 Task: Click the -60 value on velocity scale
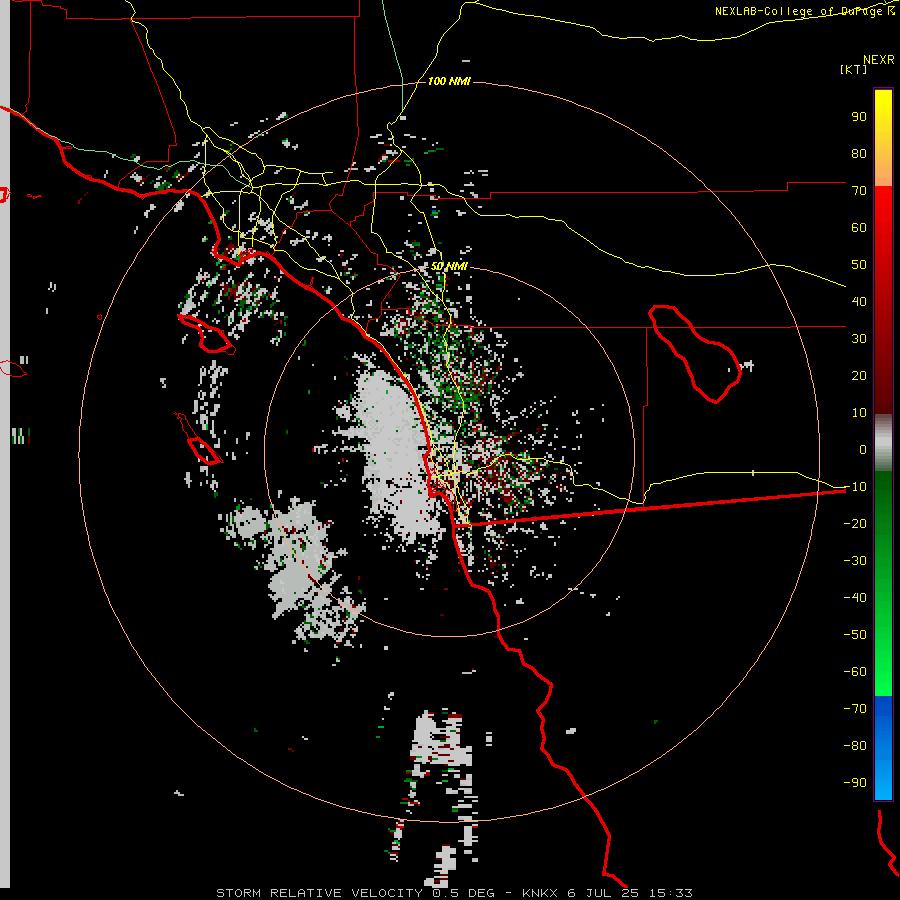[855, 672]
